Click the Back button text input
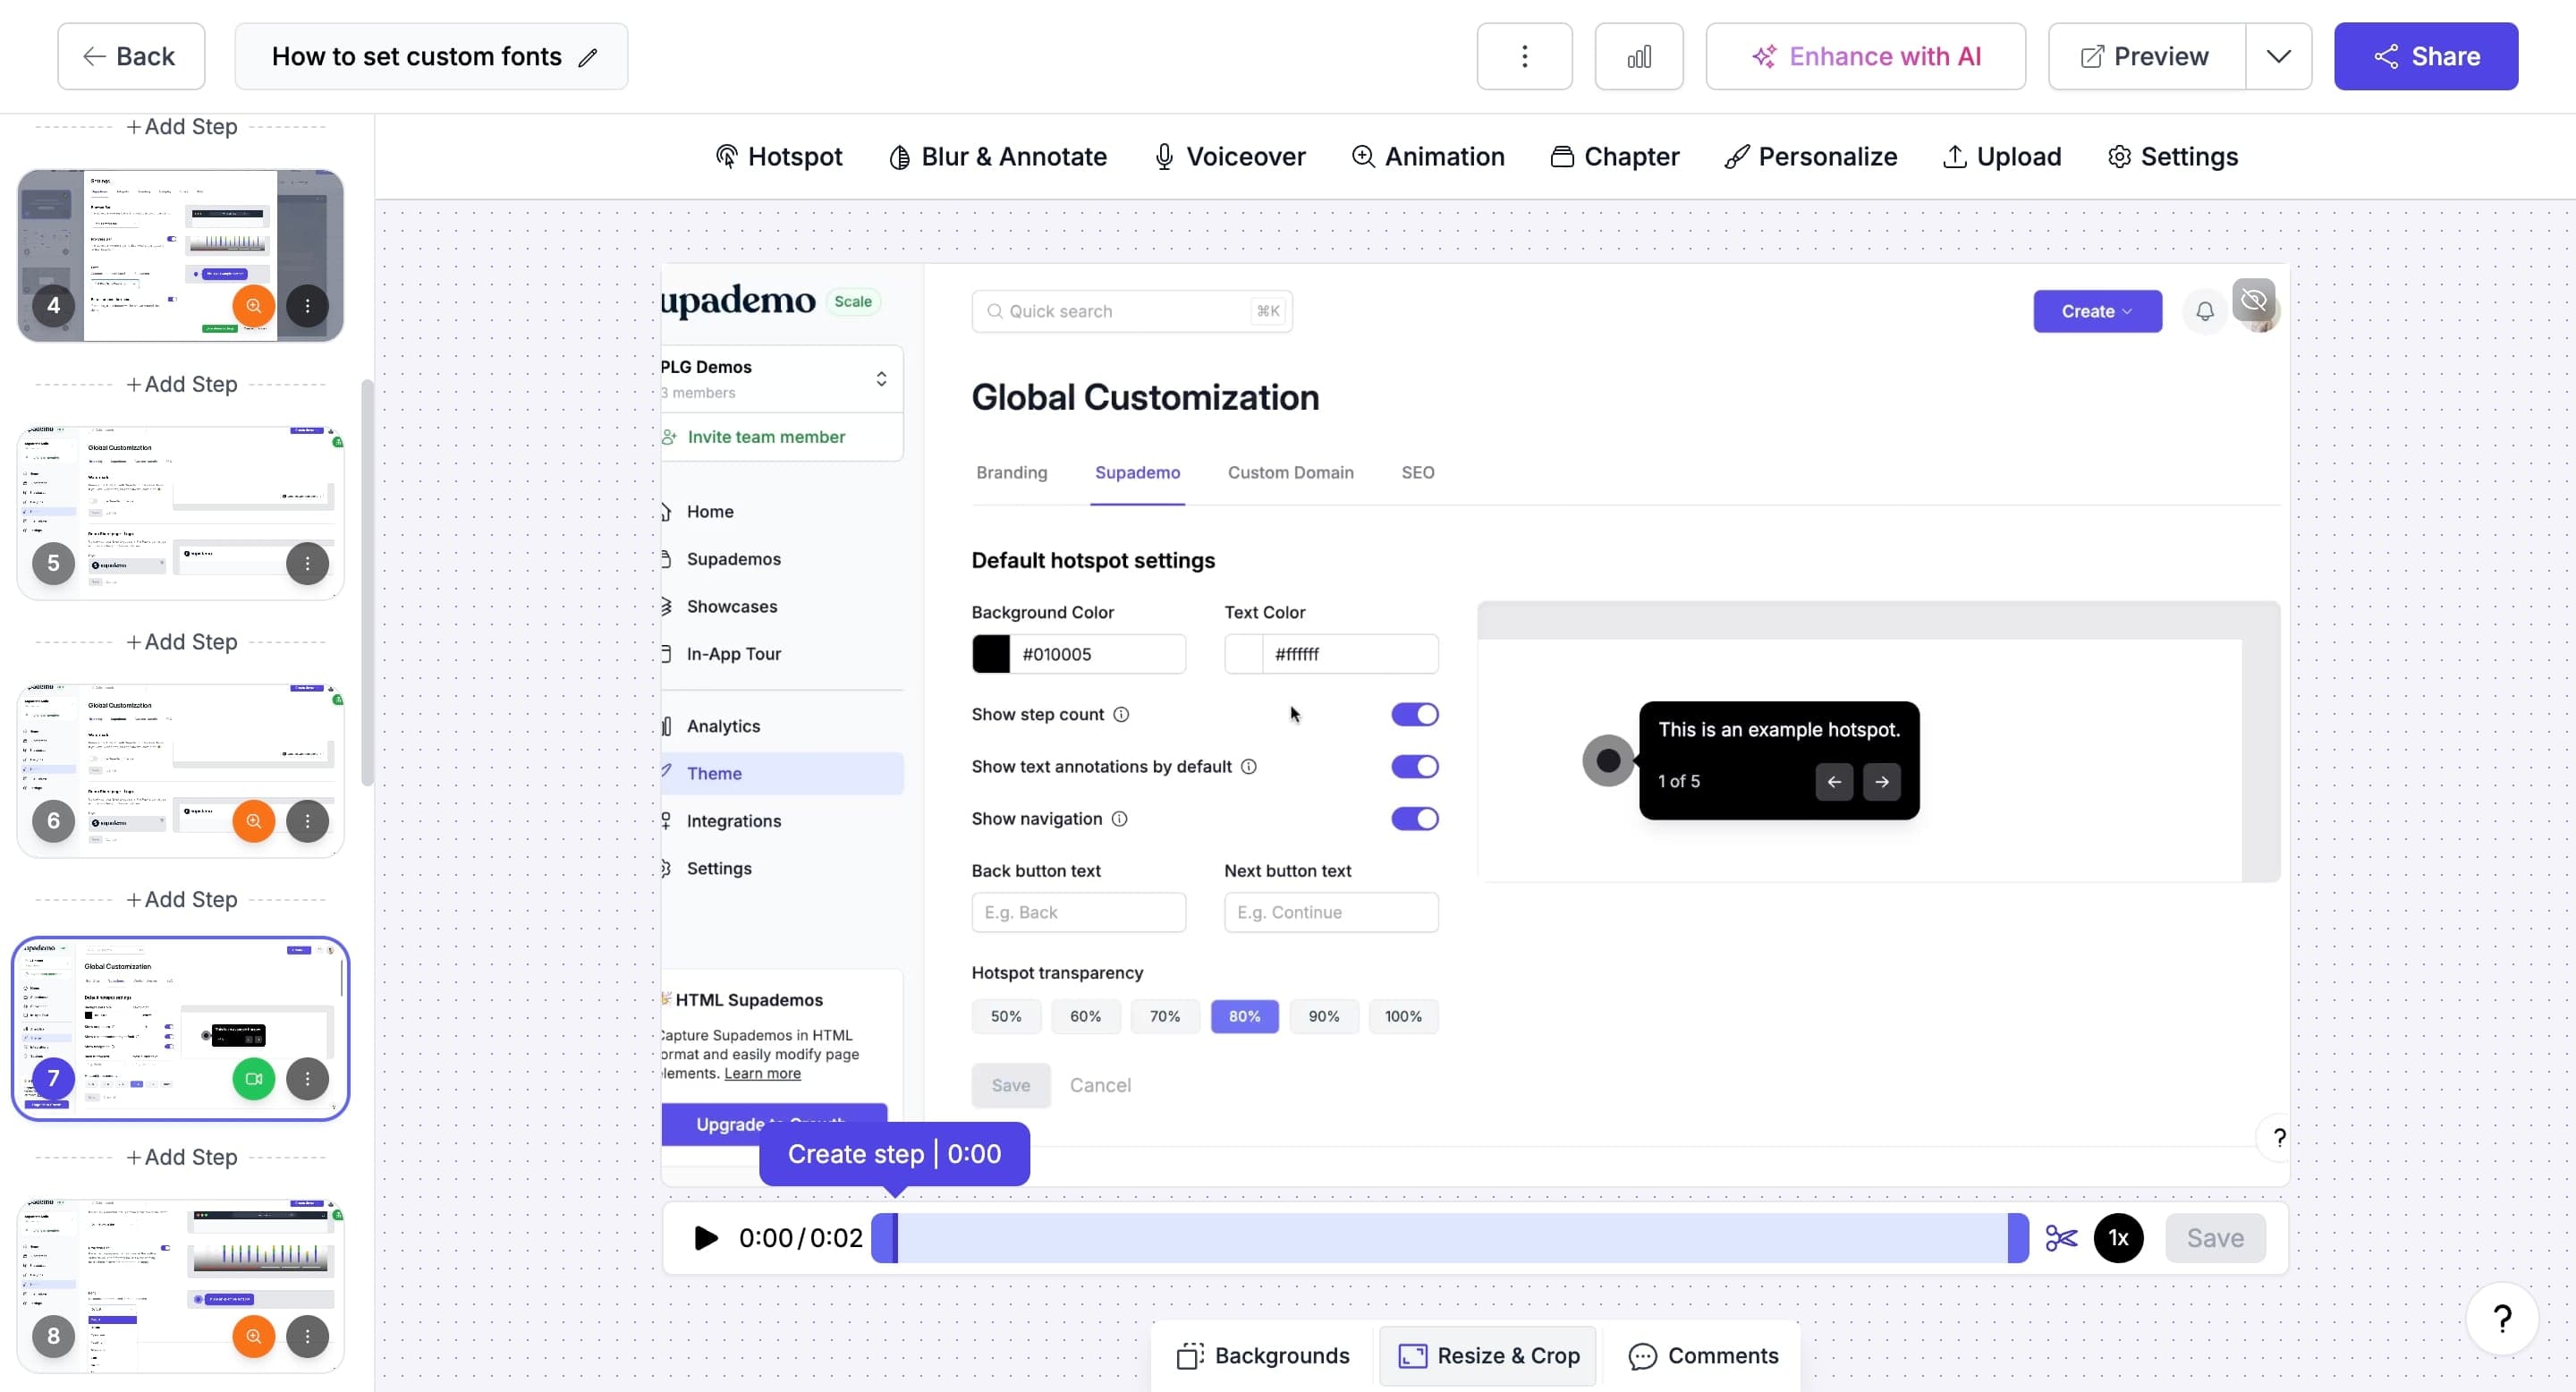 click(1078, 913)
